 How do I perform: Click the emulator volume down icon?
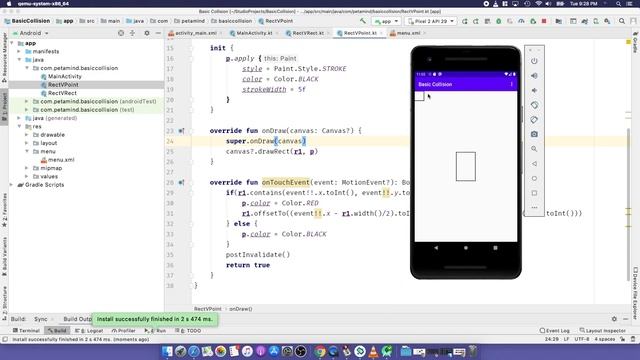click(534, 90)
